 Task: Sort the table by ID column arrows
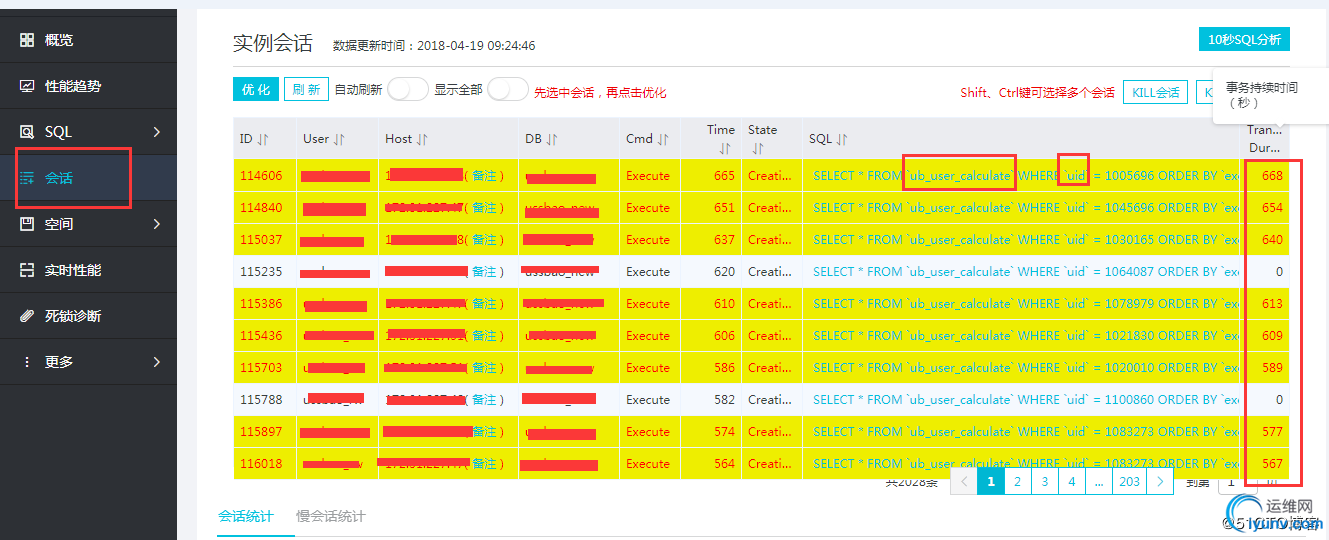coord(263,139)
